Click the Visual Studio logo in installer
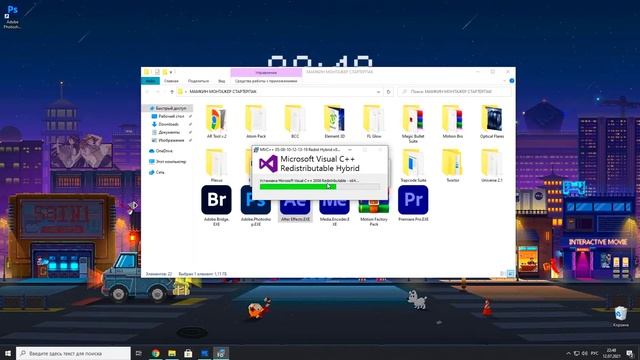Viewport: 640px width, 360px height. [268, 164]
